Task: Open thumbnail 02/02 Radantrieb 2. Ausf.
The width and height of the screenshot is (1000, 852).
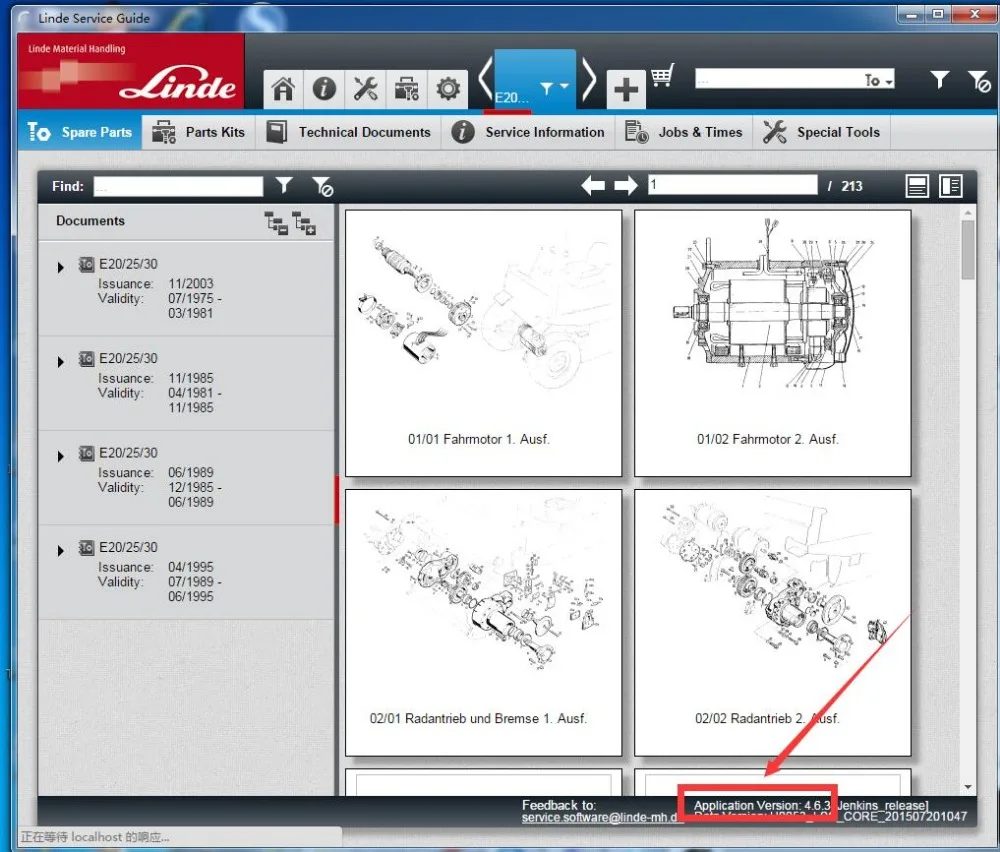Action: (772, 622)
